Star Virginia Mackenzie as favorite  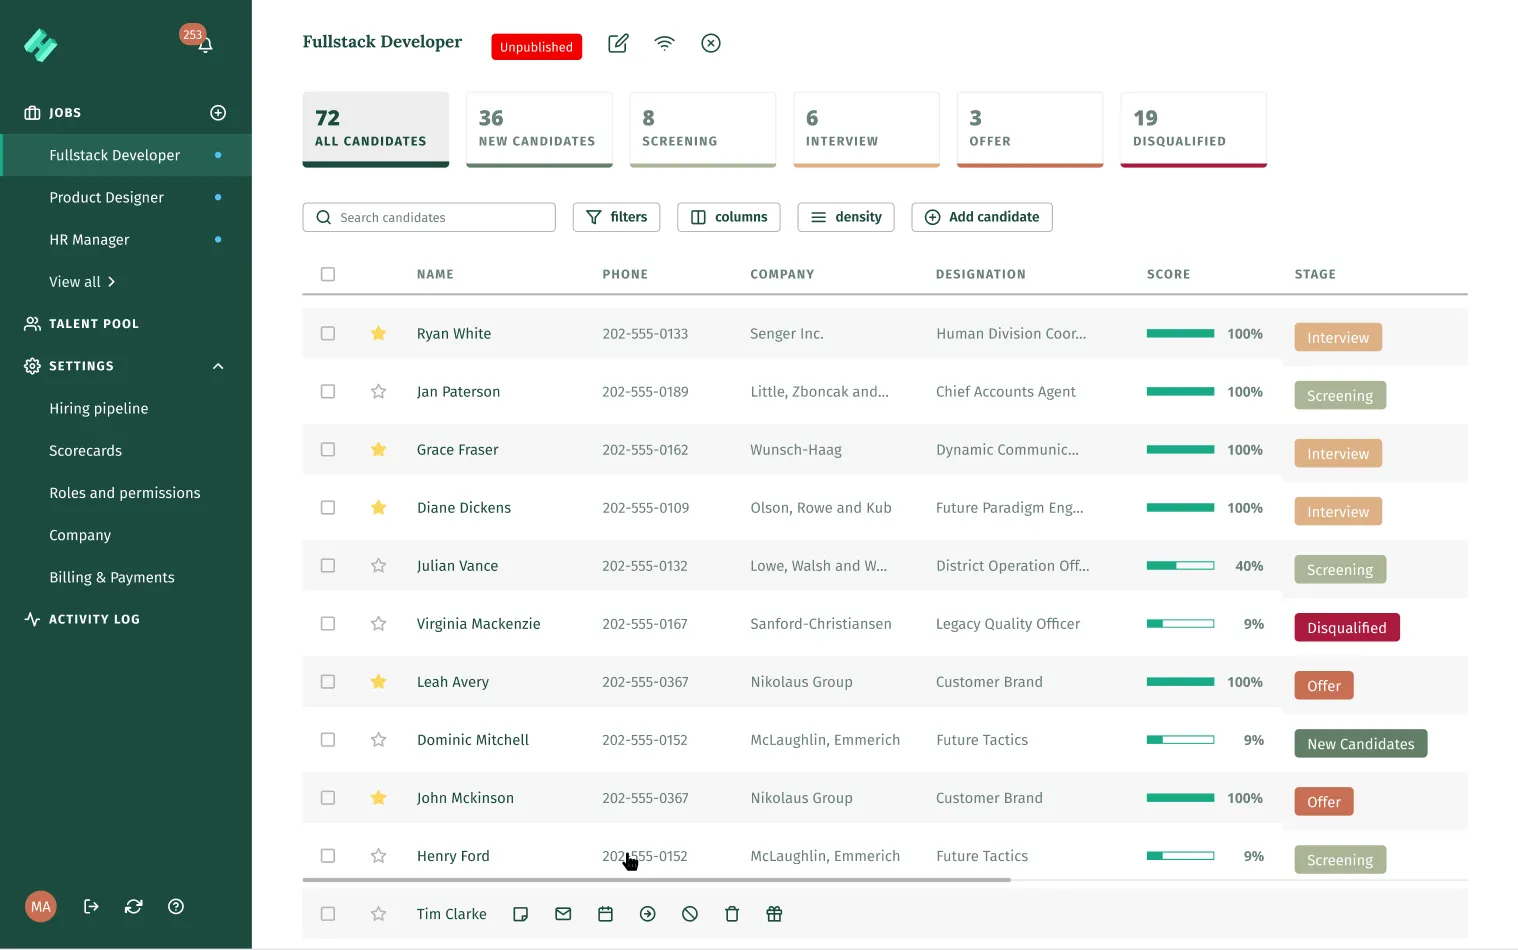point(378,623)
